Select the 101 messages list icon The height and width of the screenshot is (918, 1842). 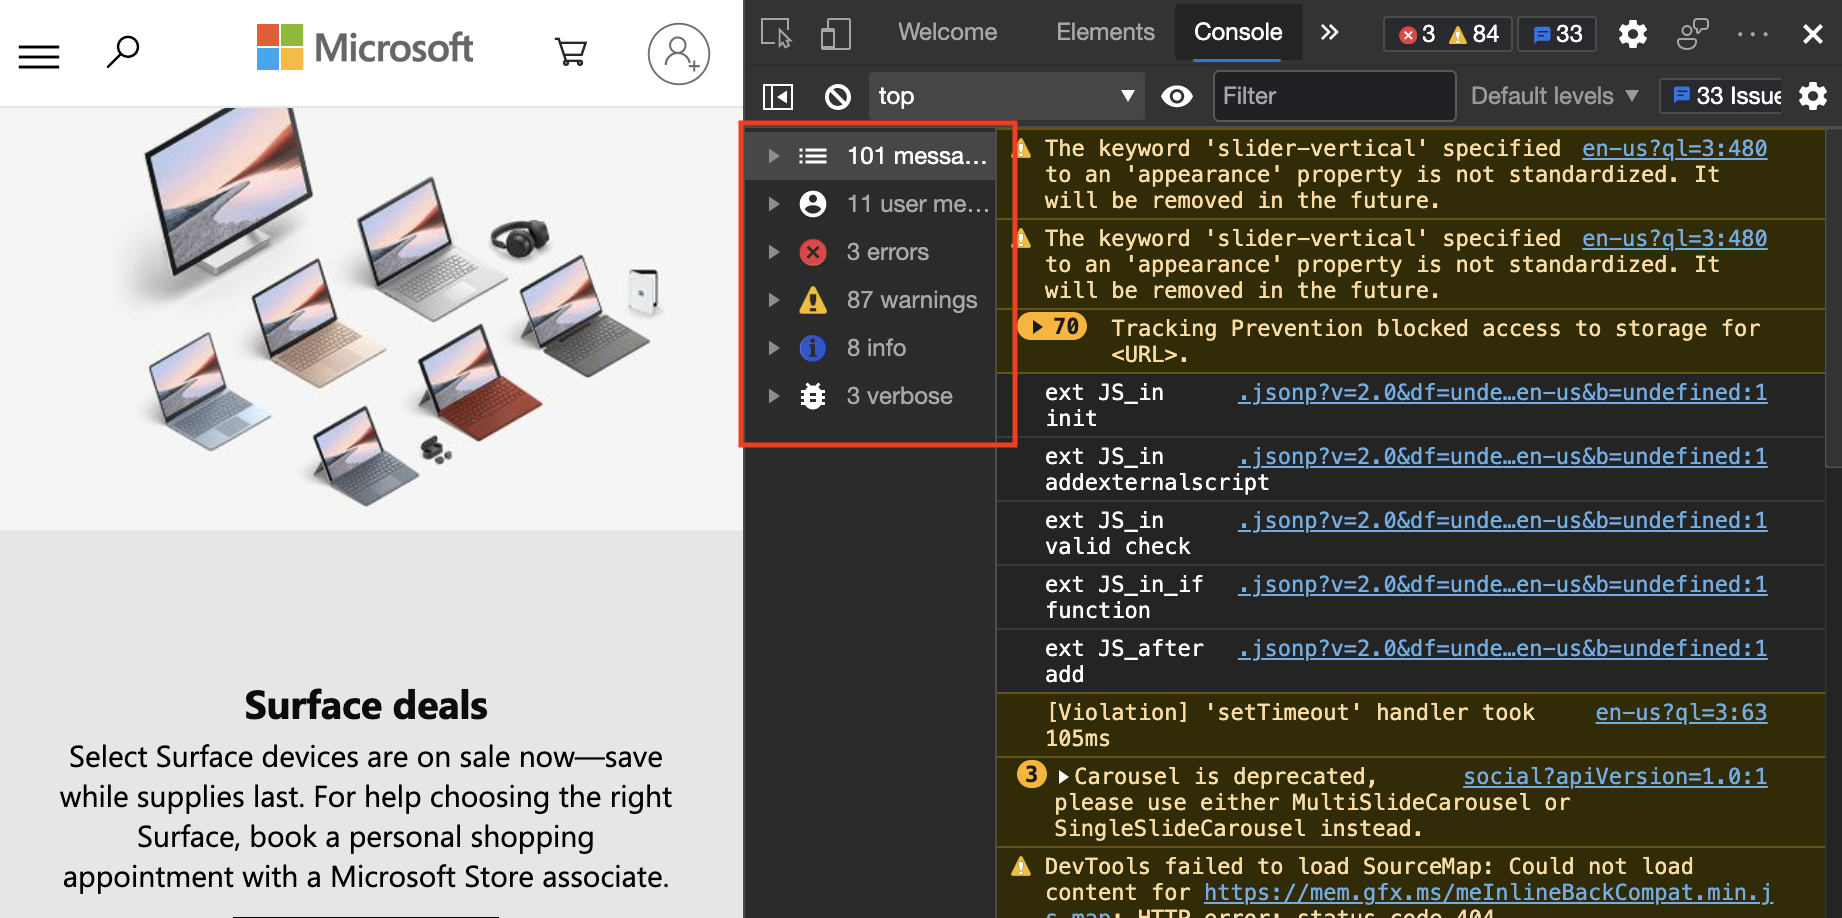pos(813,156)
